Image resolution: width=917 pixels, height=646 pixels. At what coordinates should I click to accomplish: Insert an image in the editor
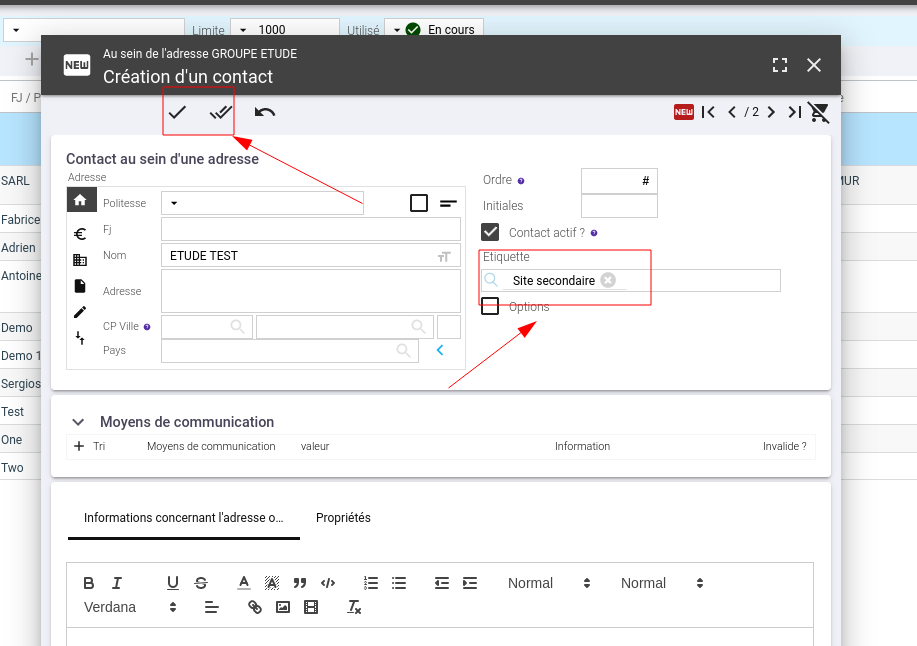coord(283,607)
